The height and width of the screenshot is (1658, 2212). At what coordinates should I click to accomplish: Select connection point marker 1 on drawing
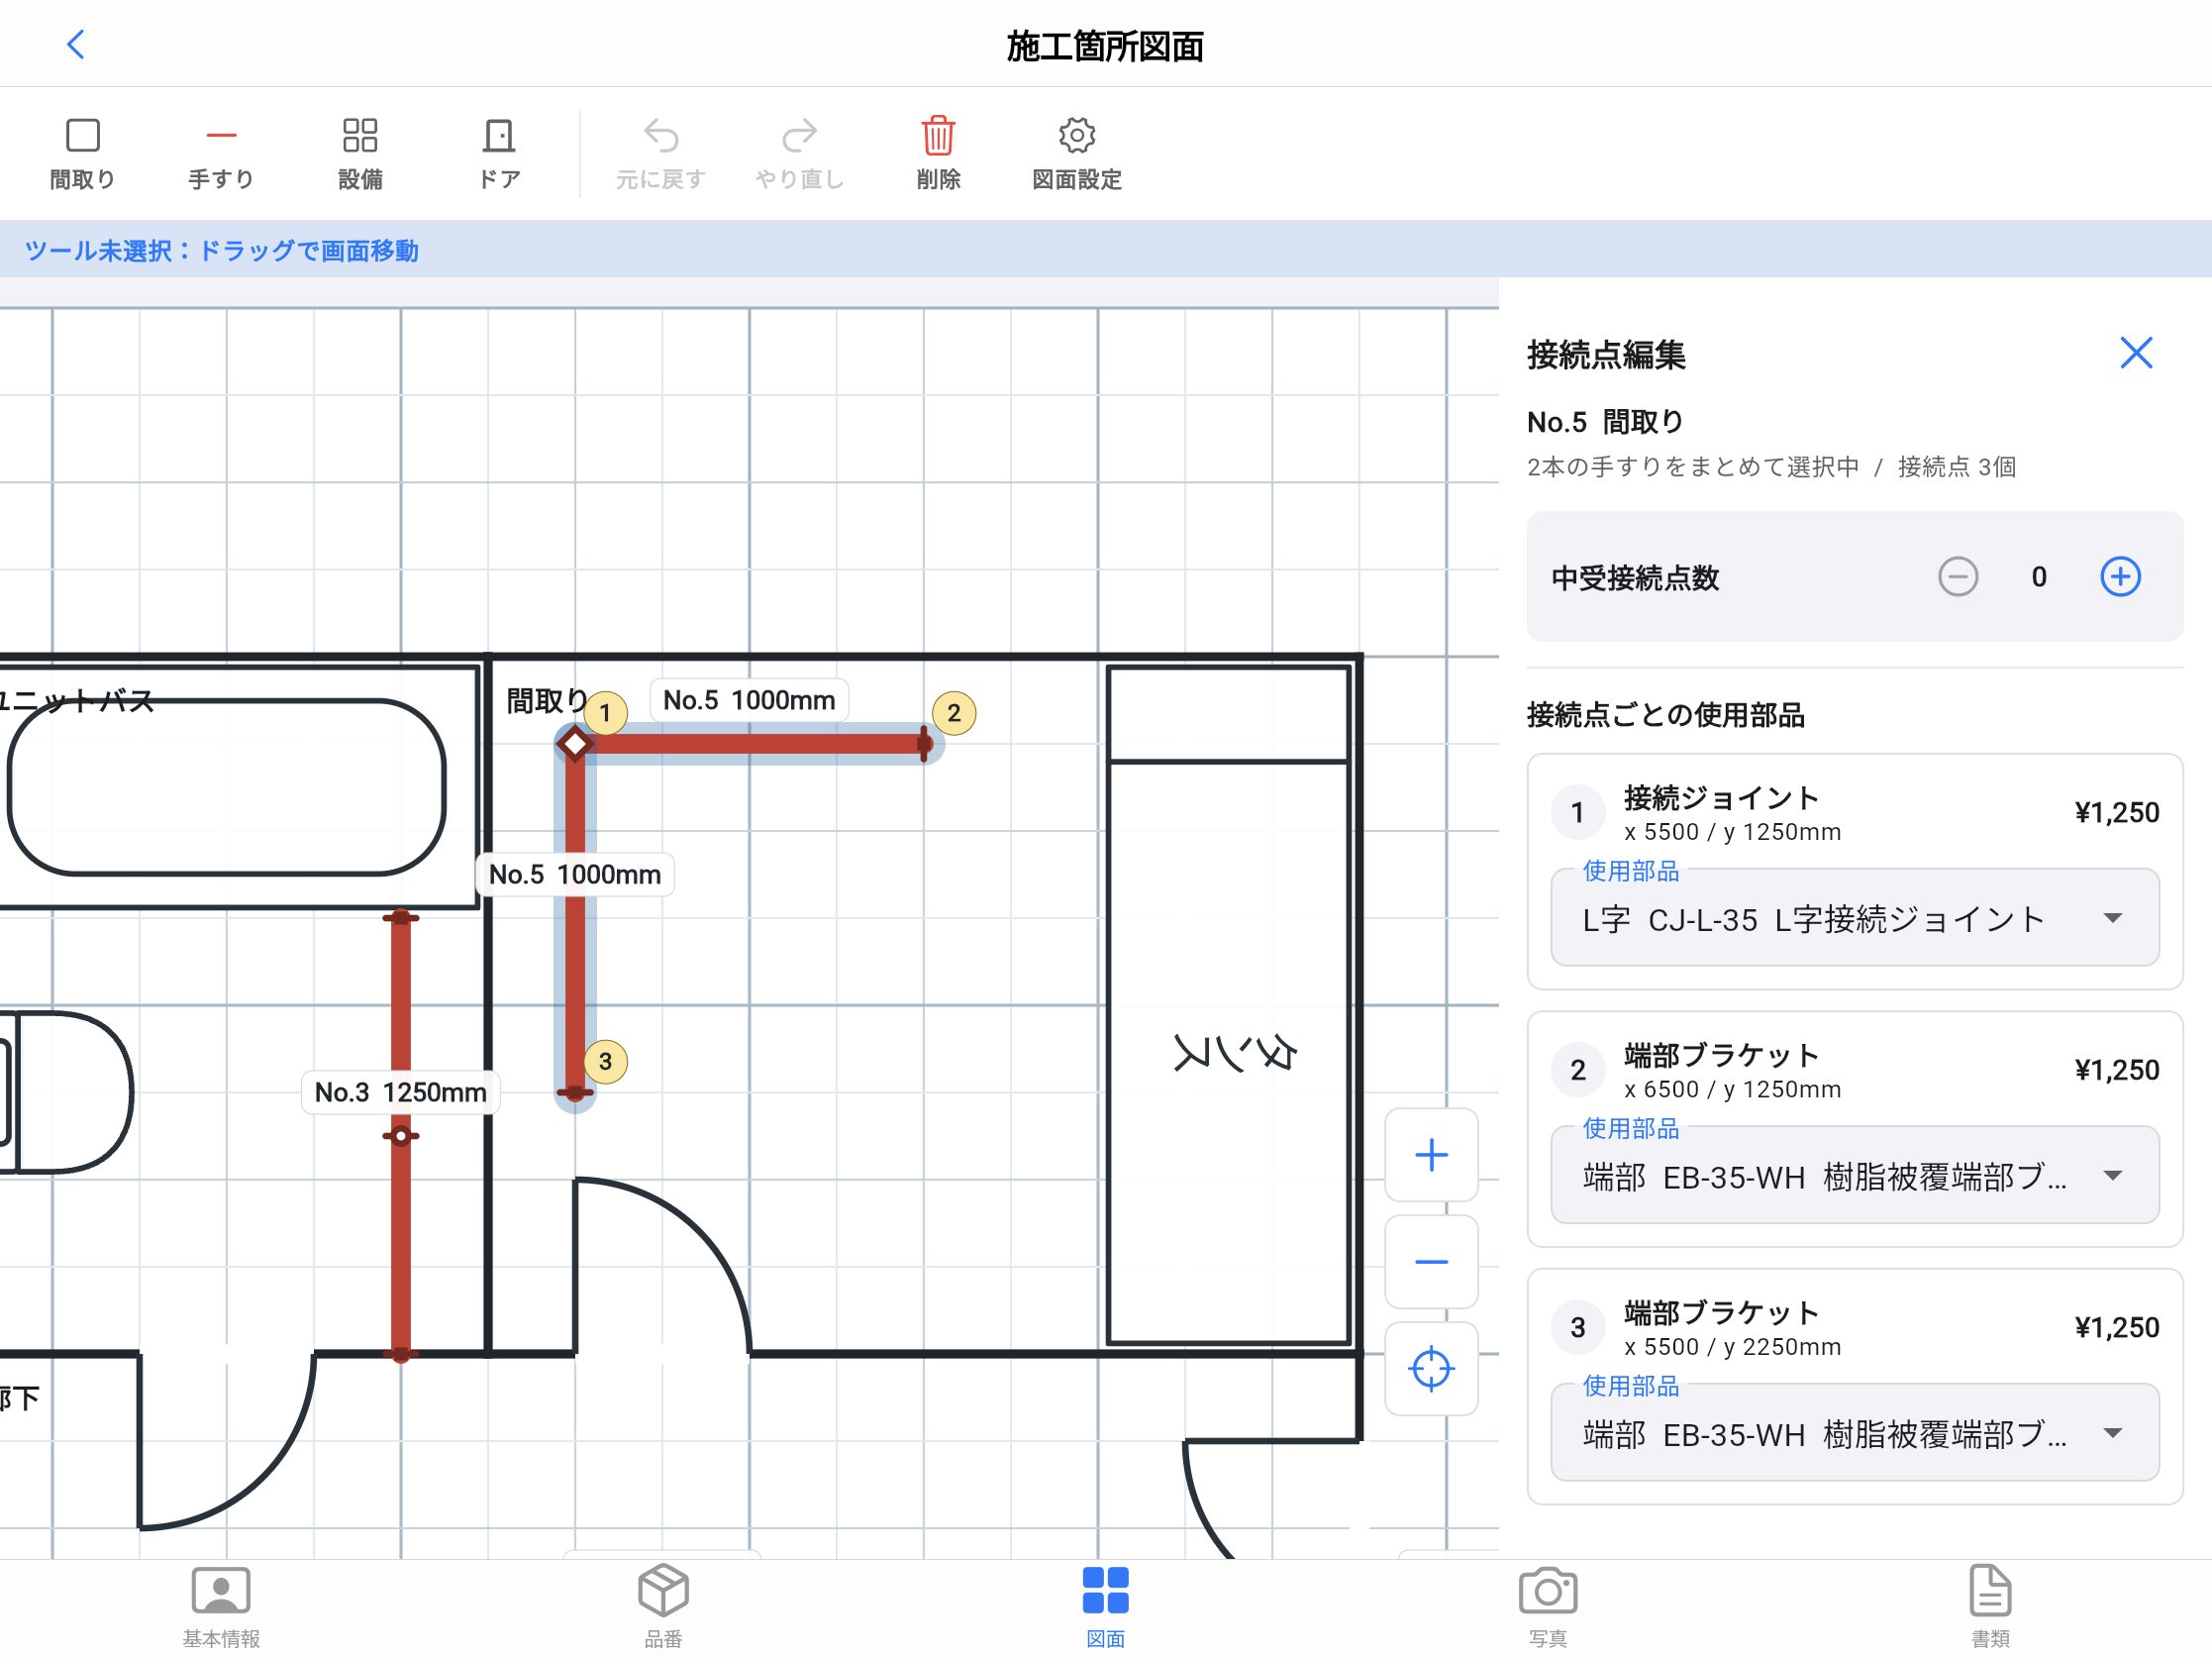coord(605,713)
